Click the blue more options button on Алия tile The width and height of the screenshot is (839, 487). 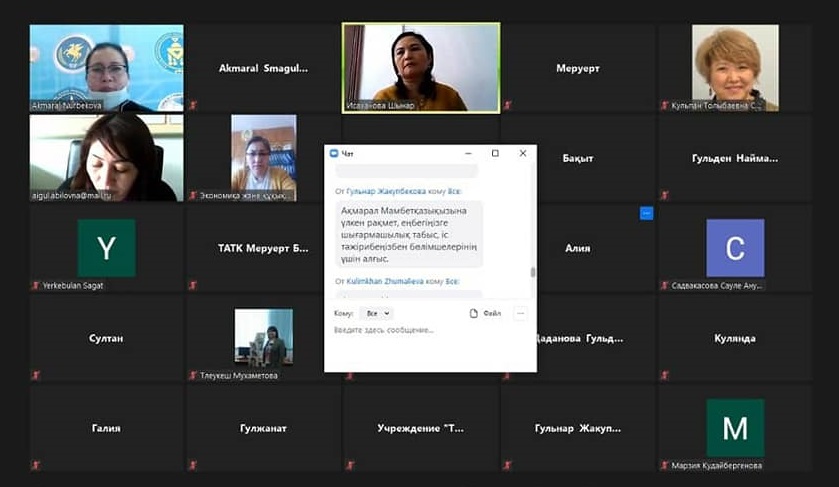click(646, 213)
